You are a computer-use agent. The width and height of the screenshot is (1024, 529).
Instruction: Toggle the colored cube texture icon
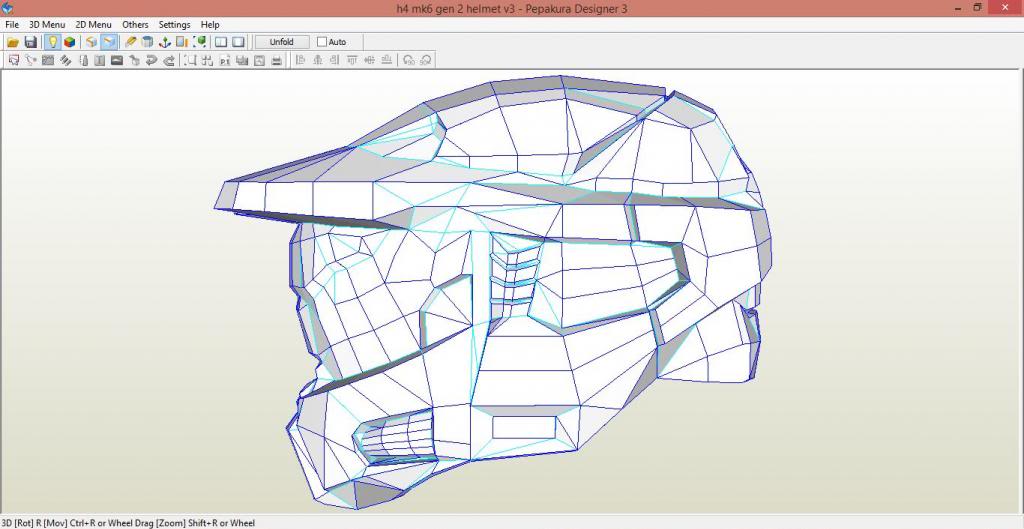(69, 42)
